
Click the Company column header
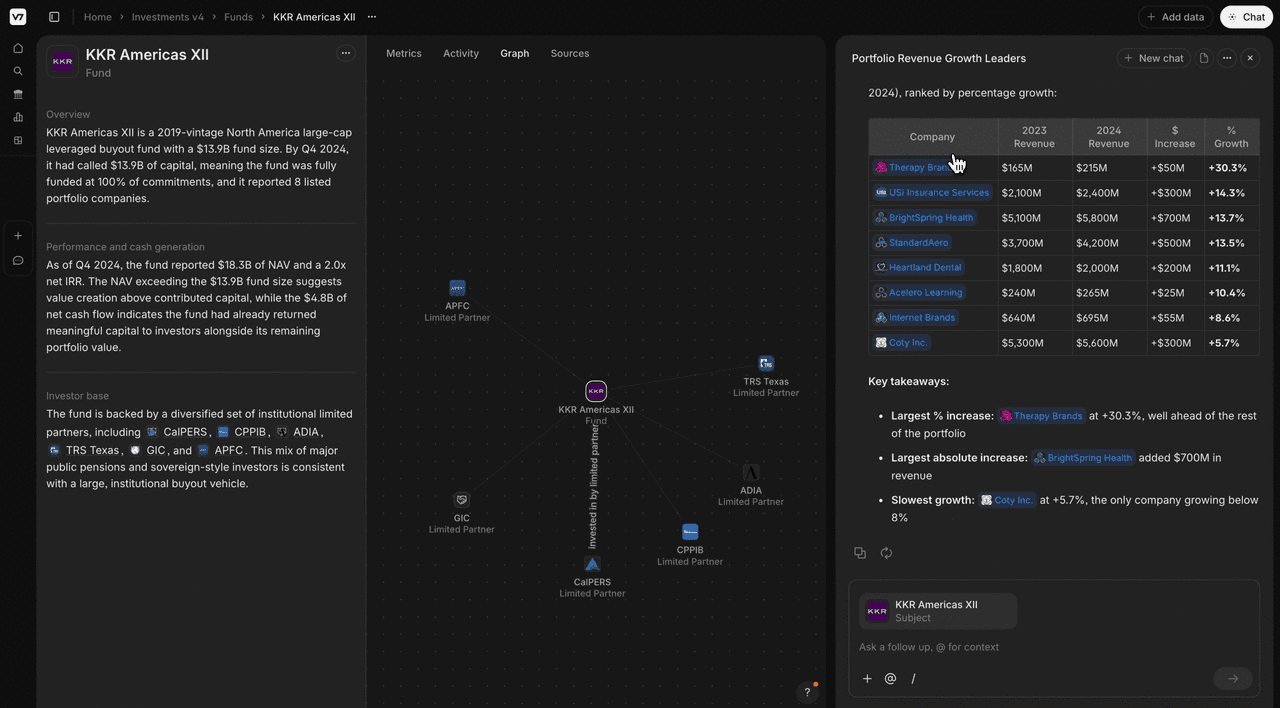click(x=933, y=137)
